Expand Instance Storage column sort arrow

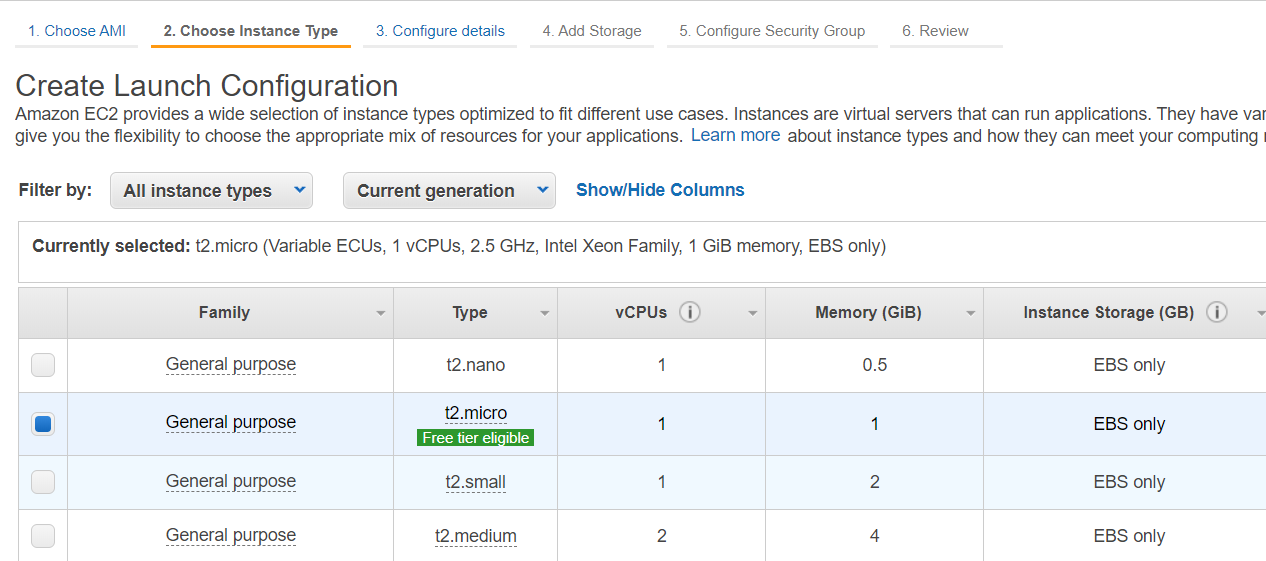point(1260,313)
